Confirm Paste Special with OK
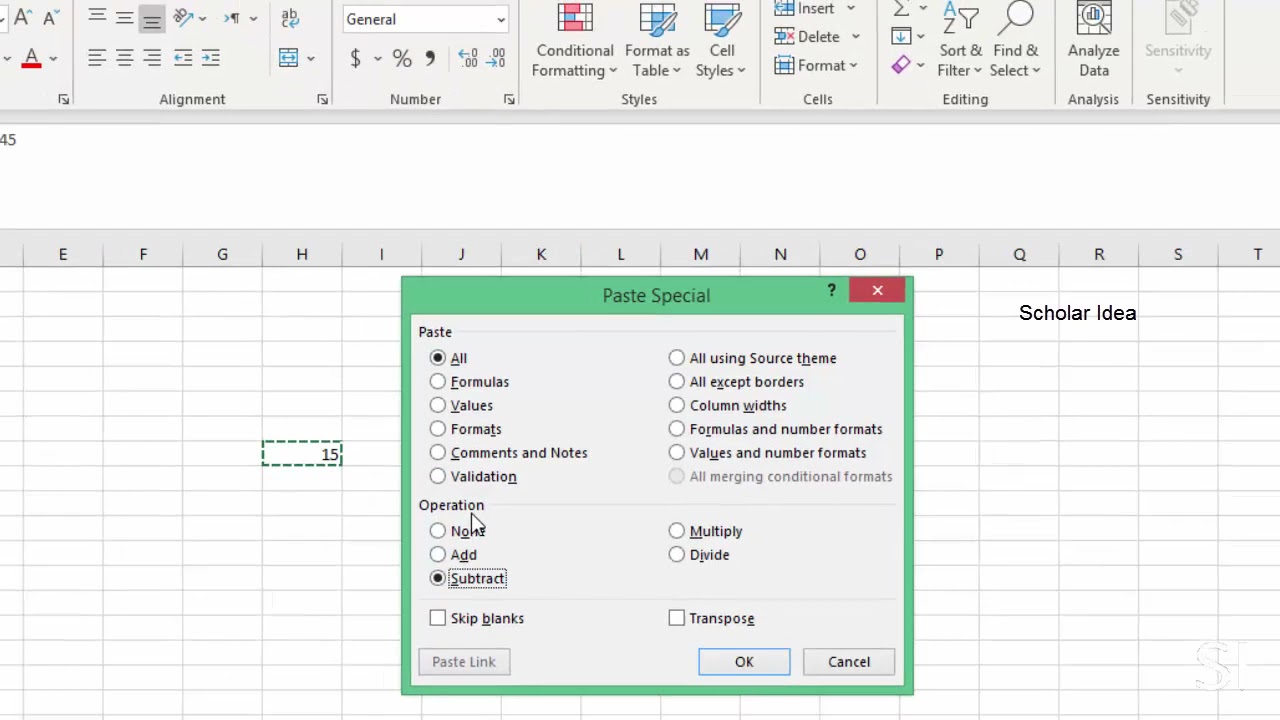This screenshot has width=1280, height=720. pyautogui.click(x=744, y=662)
